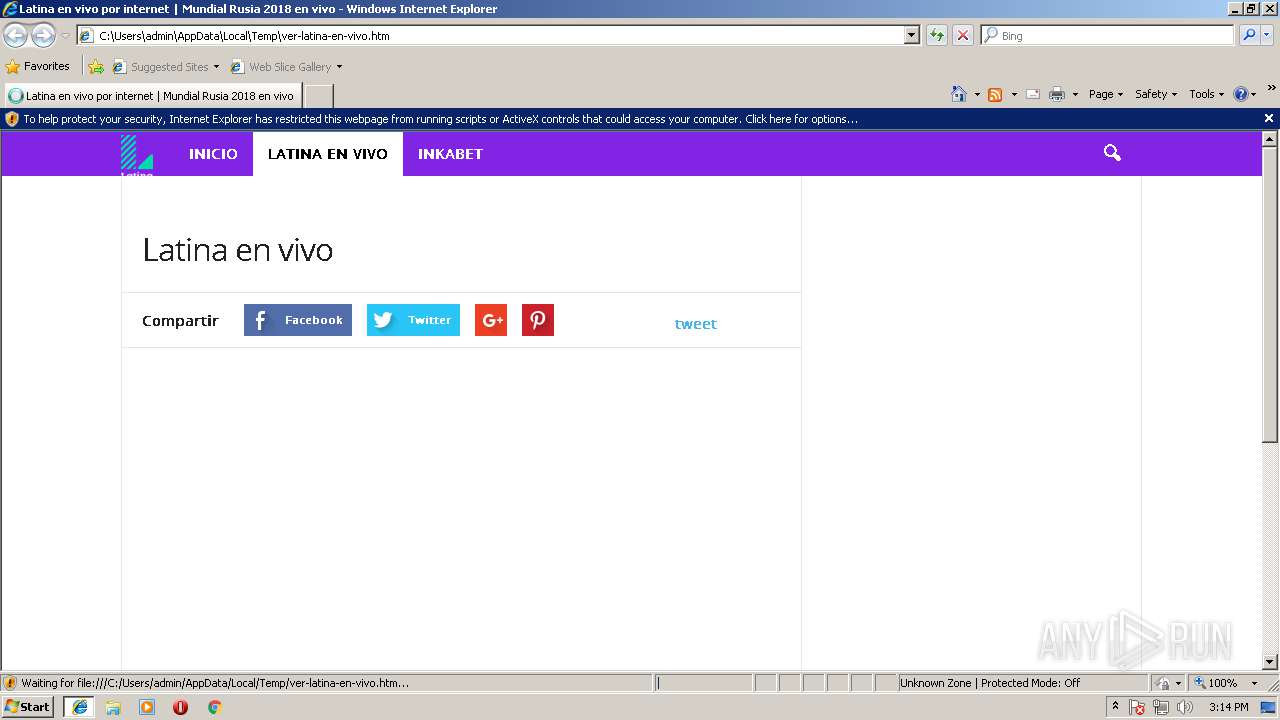Click the tweet link
Screen dimensions: 1280x720
pyautogui.click(x=696, y=324)
